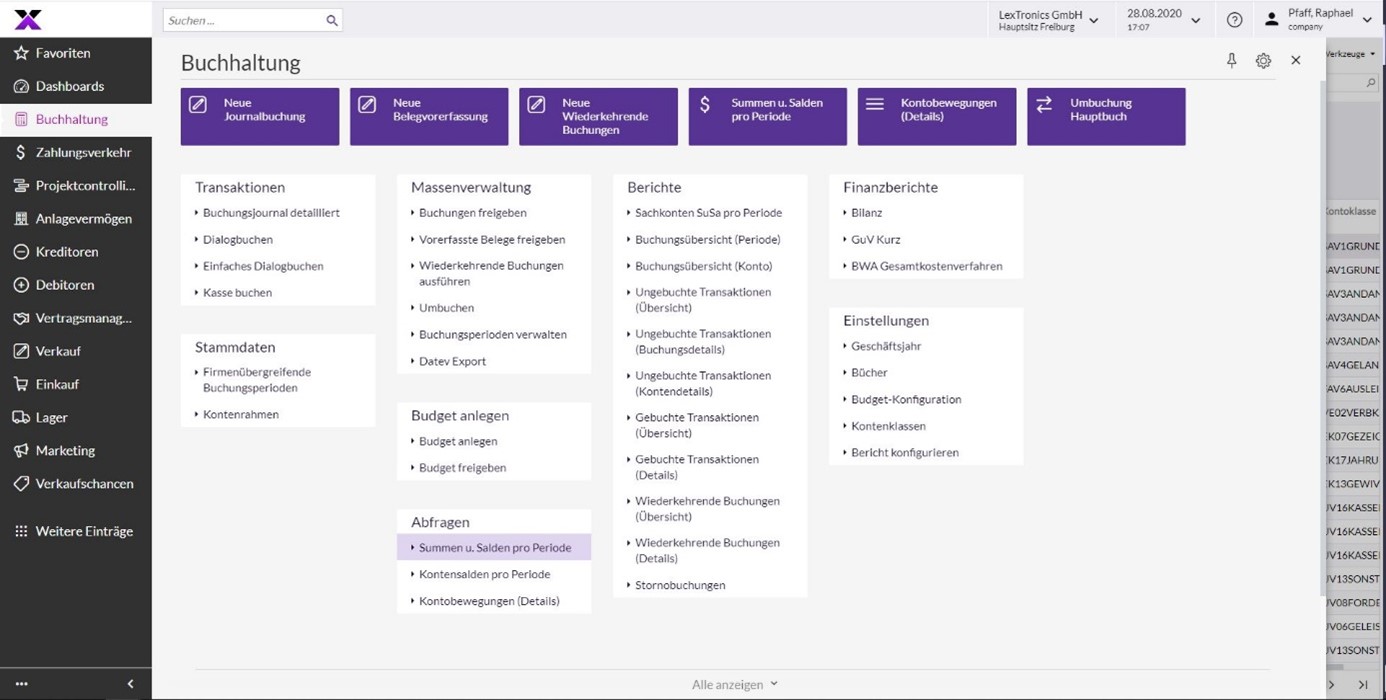Viewport: 1386px width, 700px height.
Task: Click into the Suchen search field
Action: pos(243,20)
